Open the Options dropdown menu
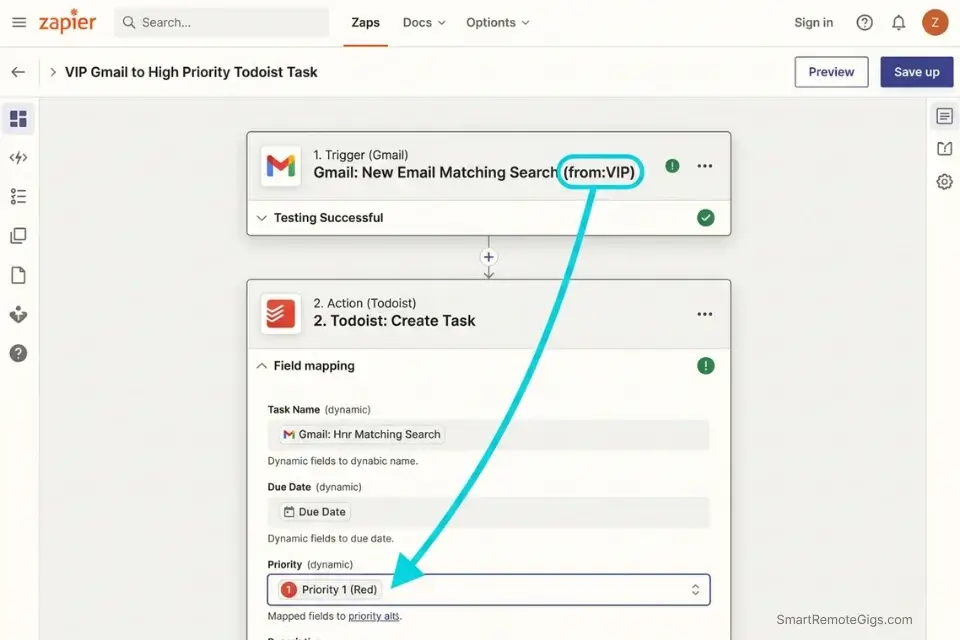Image resolution: width=960 pixels, height=640 pixels. tap(498, 23)
